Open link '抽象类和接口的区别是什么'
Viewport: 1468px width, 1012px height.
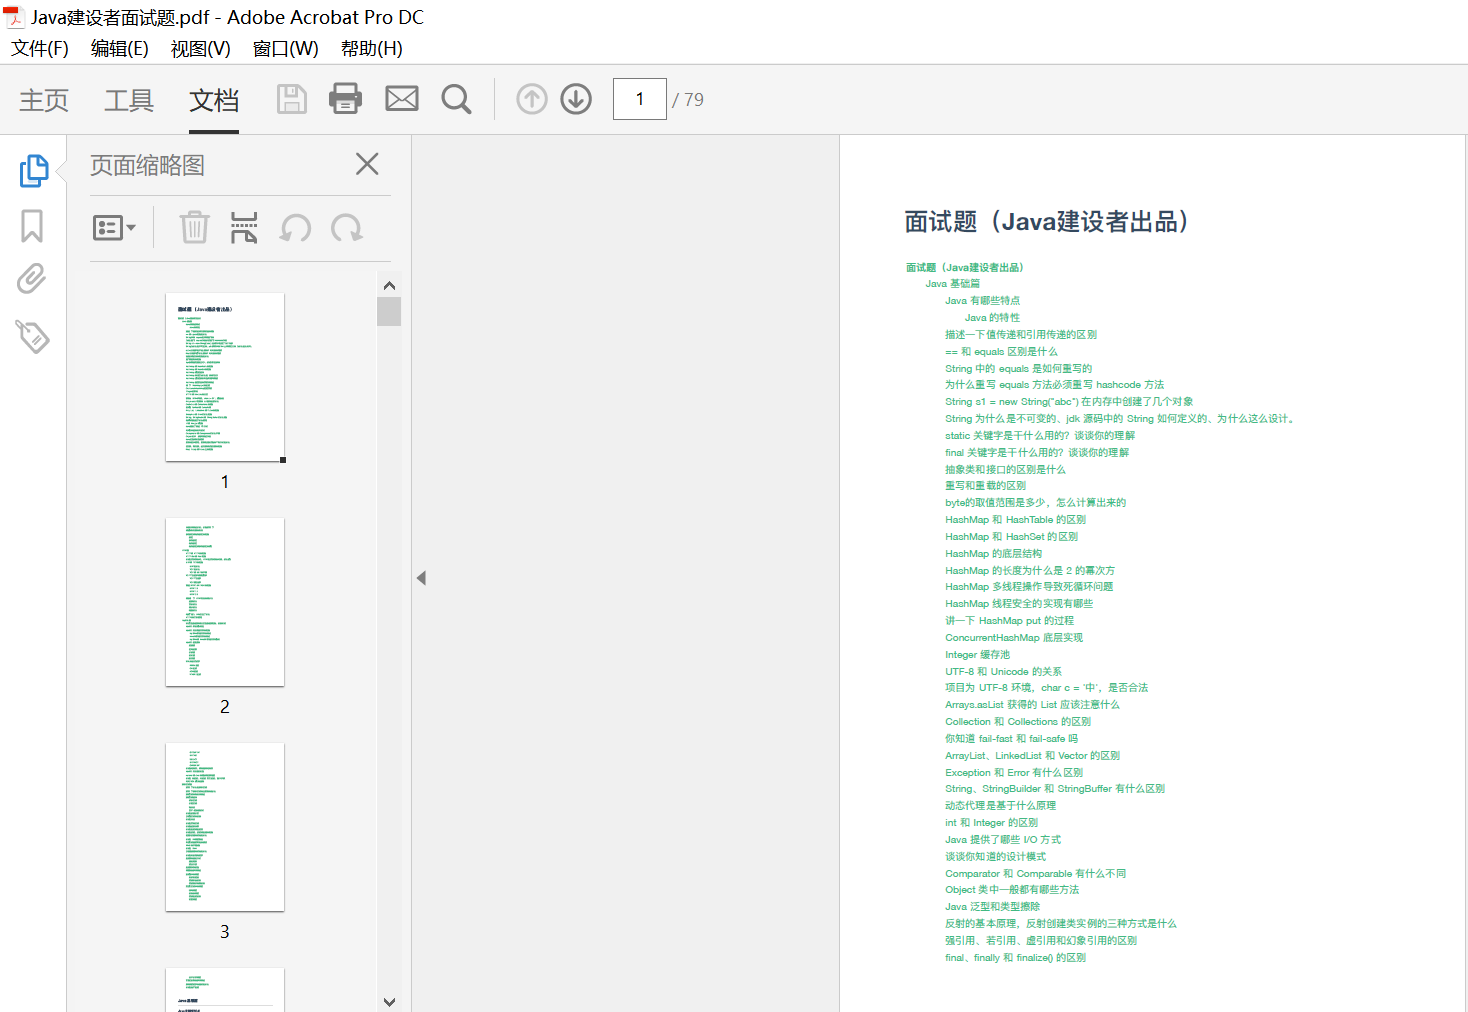[1006, 470]
